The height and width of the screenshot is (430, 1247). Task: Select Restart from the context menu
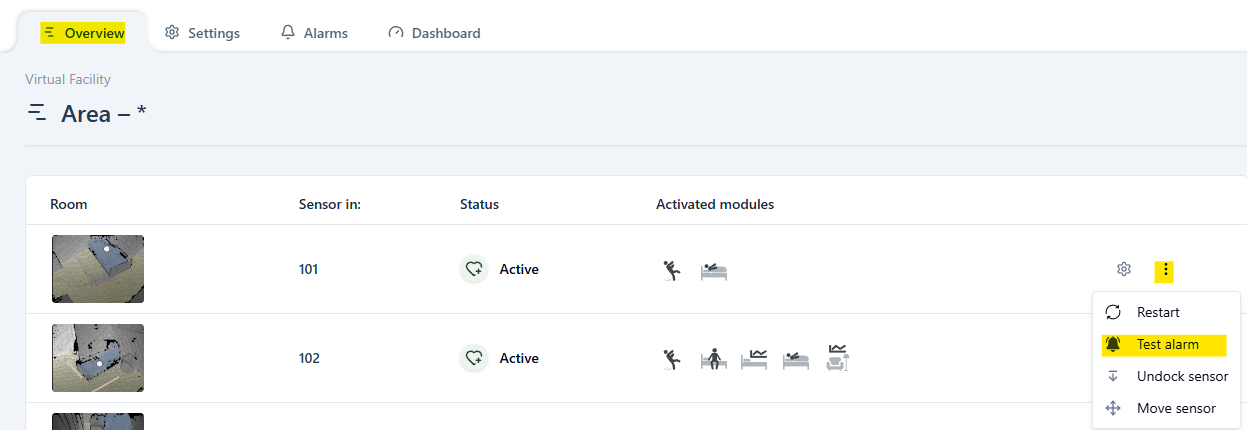(x=1157, y=312)
